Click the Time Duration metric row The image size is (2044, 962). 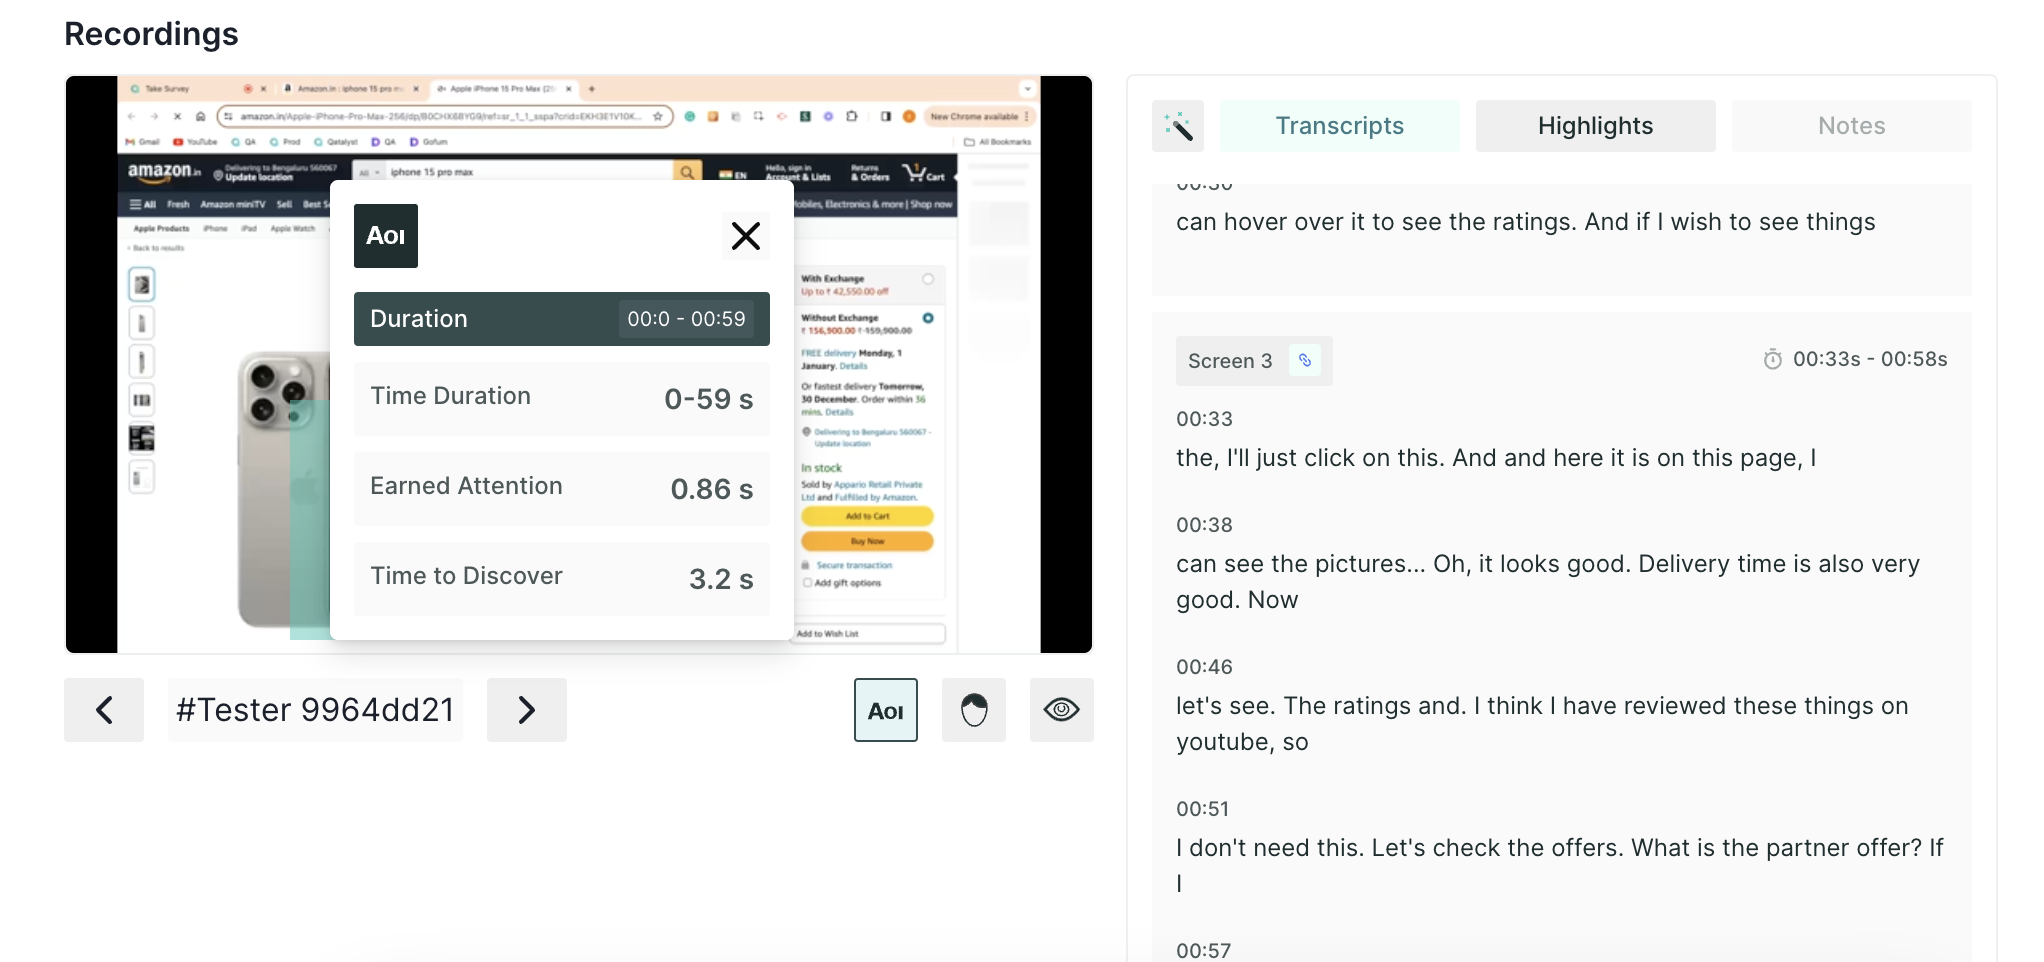562,398
